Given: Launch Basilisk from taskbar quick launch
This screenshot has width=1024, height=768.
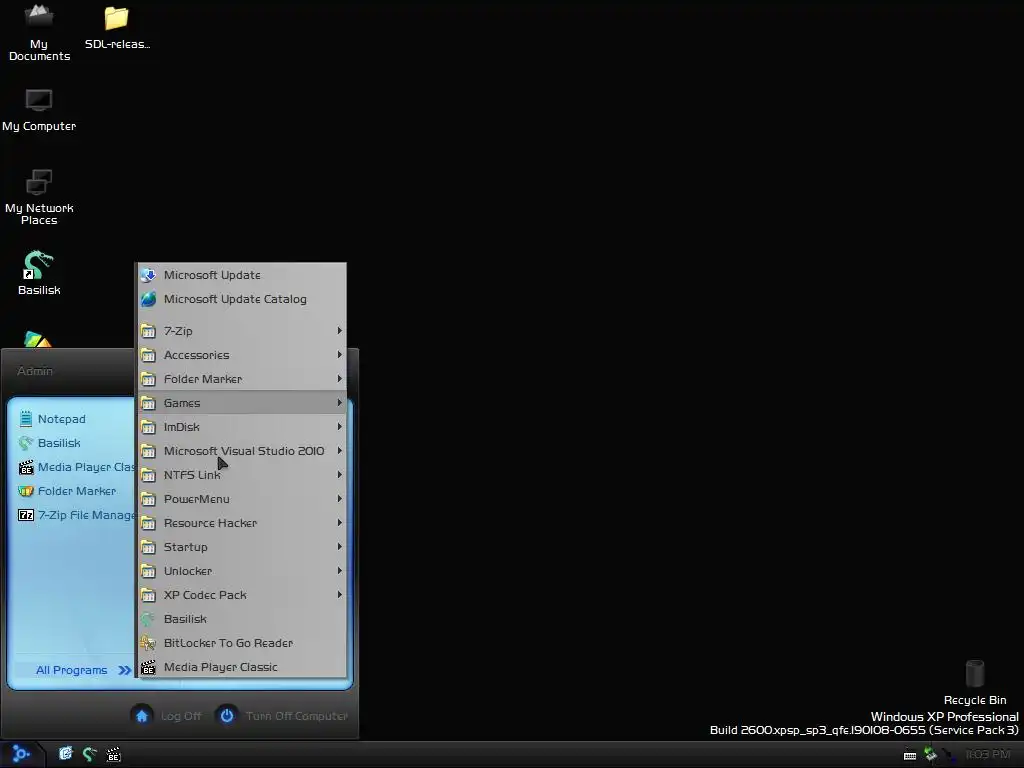Looking at the screenshot, I should click(89, 754).
